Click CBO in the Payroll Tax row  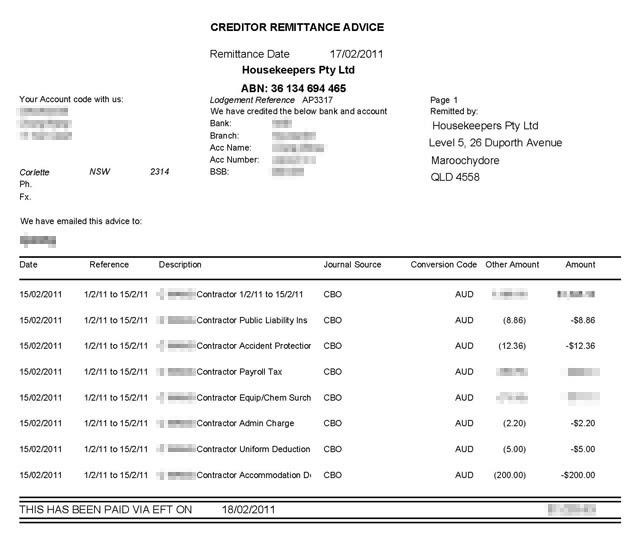(333, 372)
